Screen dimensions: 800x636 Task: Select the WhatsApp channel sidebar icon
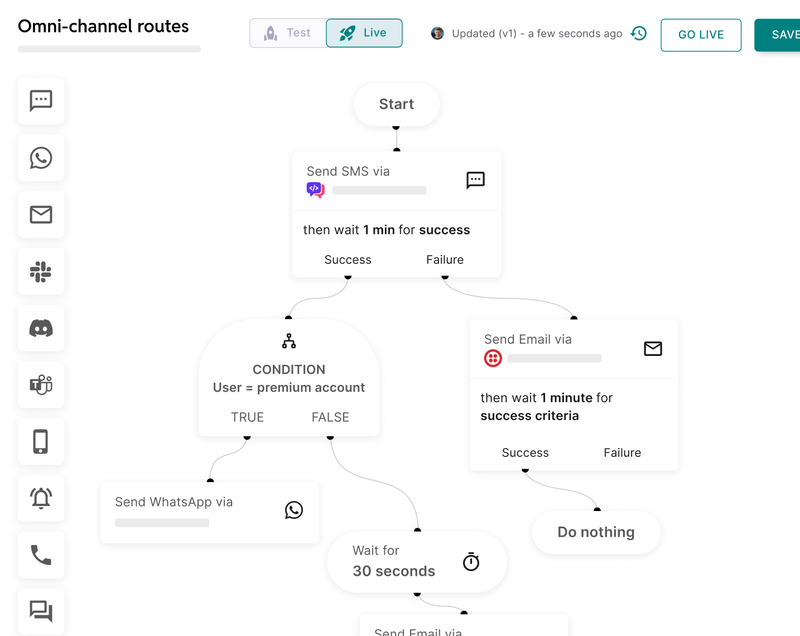tap(41, 158)
